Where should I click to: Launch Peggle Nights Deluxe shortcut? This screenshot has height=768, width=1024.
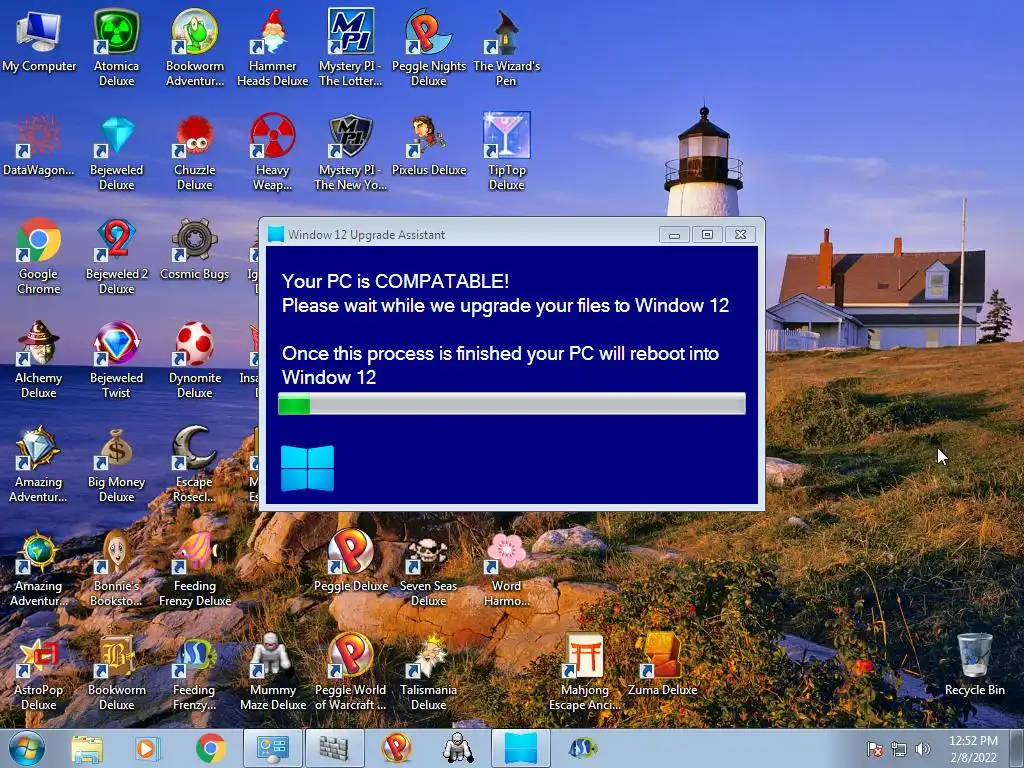click(x=428, y=47)
